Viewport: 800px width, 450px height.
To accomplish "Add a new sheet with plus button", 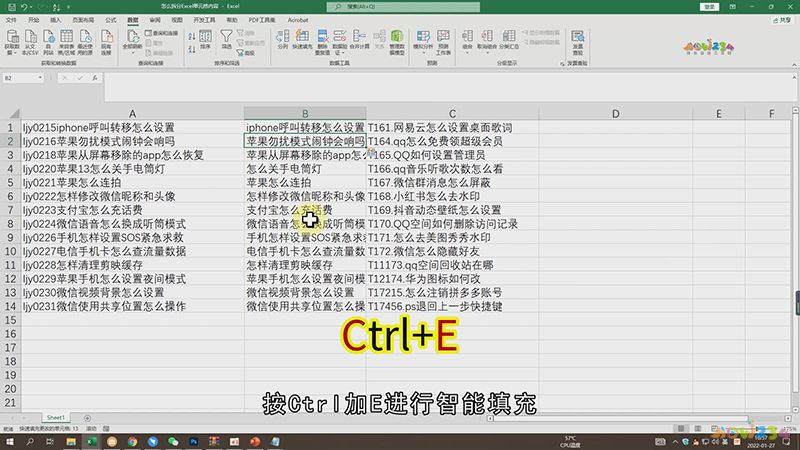I will click(87, 418).
